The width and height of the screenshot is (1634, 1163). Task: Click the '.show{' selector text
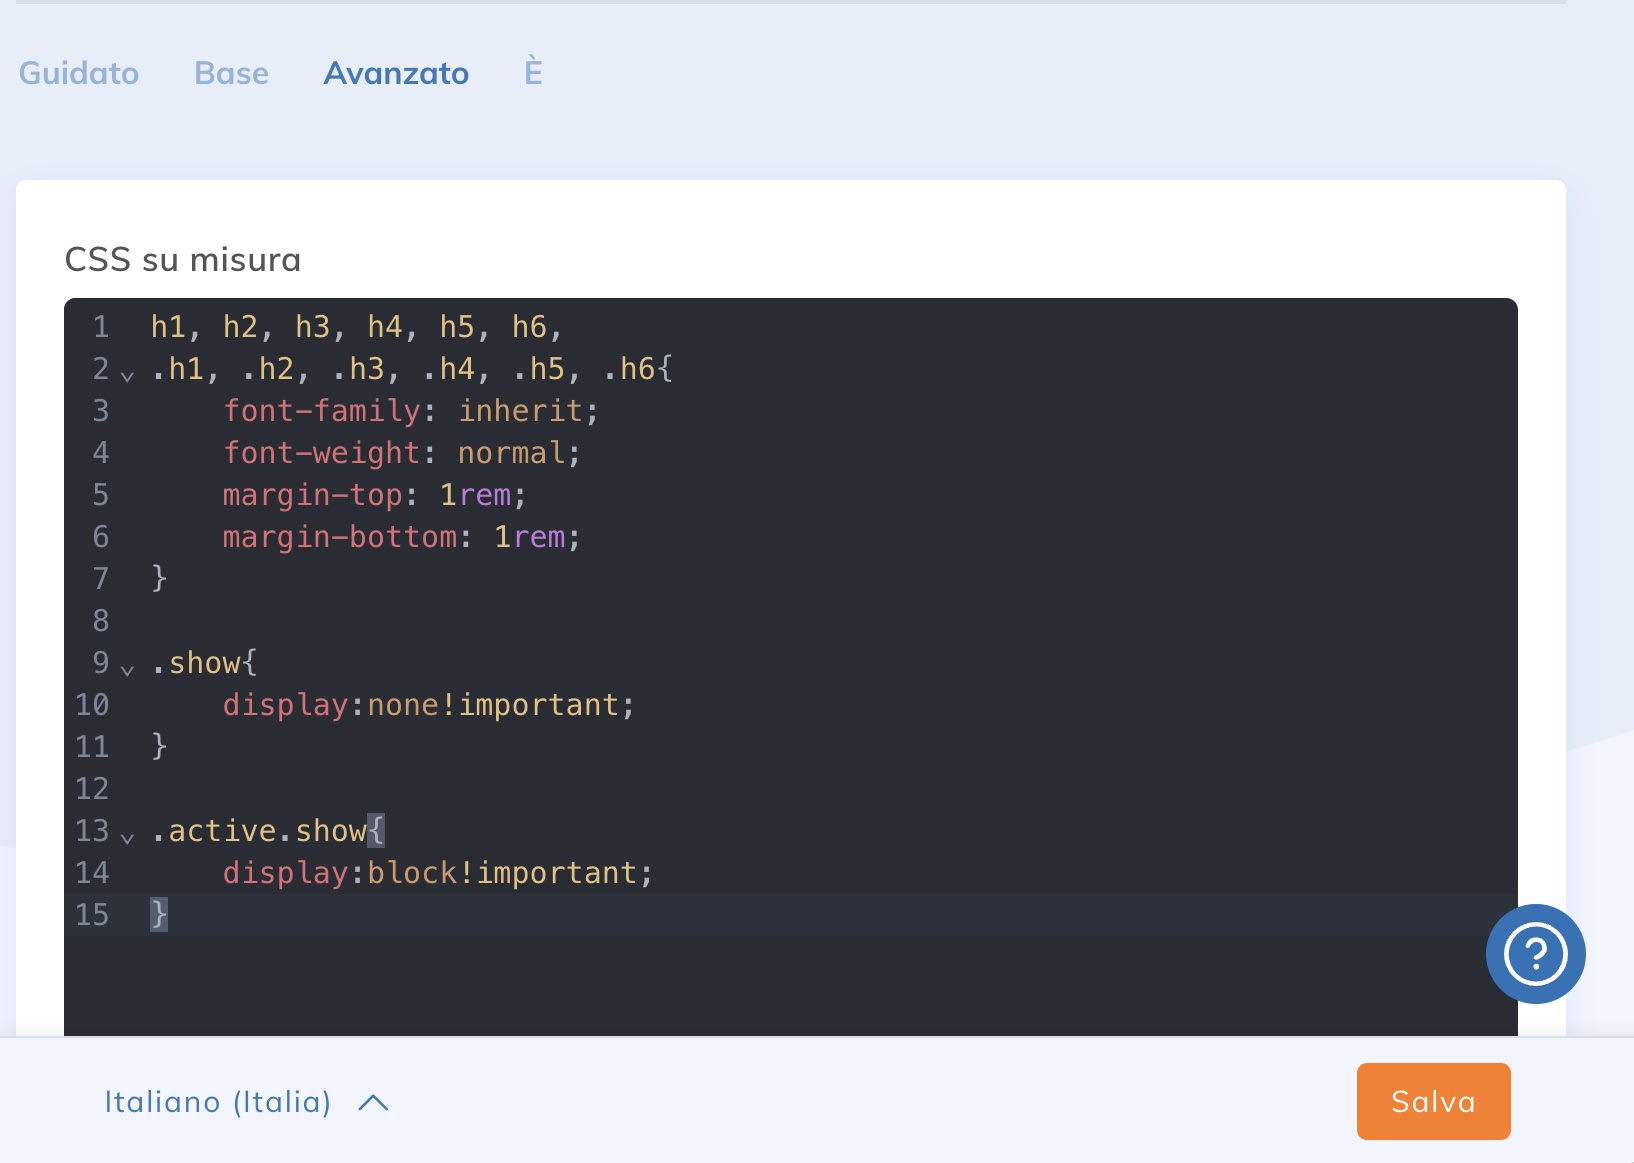[x=204, y=663]
